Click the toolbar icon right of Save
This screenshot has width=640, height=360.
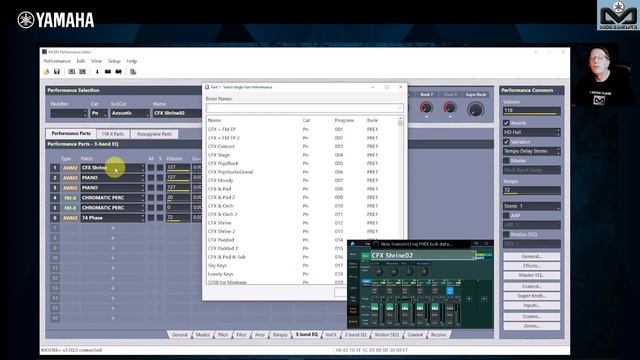click(x=71, y=72)
